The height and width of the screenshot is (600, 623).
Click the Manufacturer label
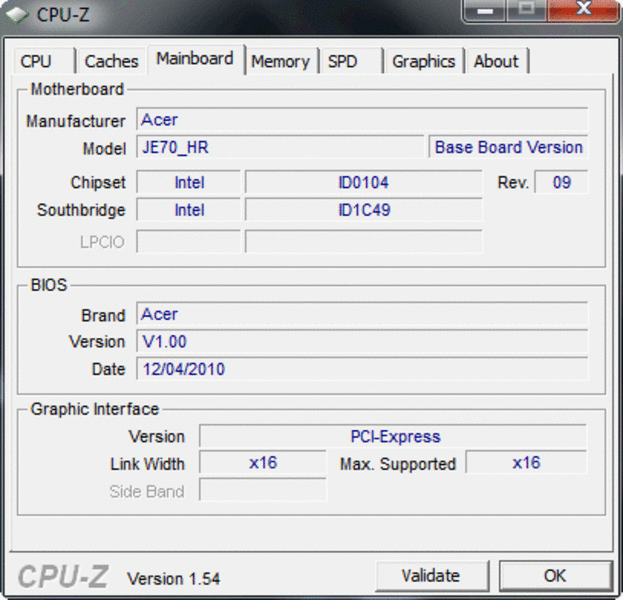coord(75,121)
